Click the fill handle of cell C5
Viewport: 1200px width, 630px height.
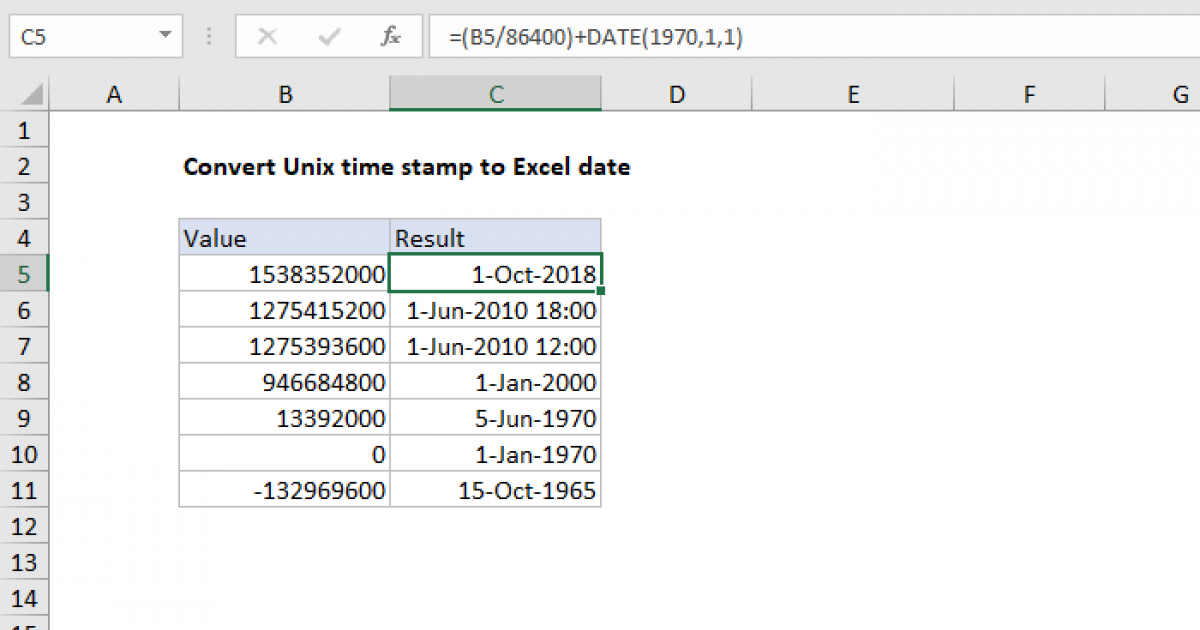click(602, 291)
